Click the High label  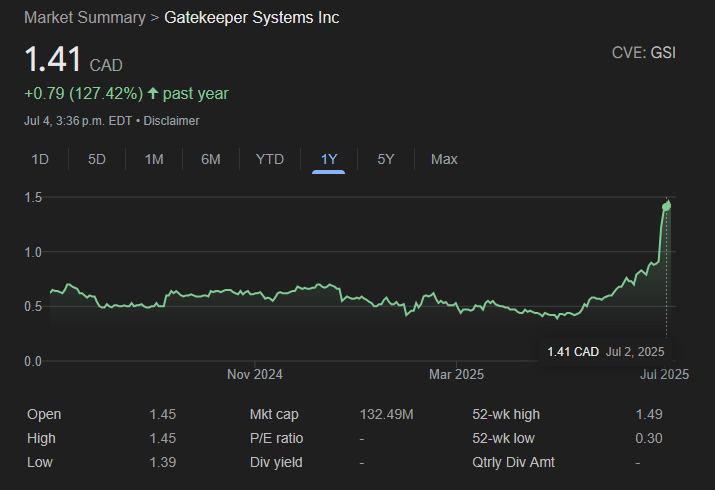[41, 438]
